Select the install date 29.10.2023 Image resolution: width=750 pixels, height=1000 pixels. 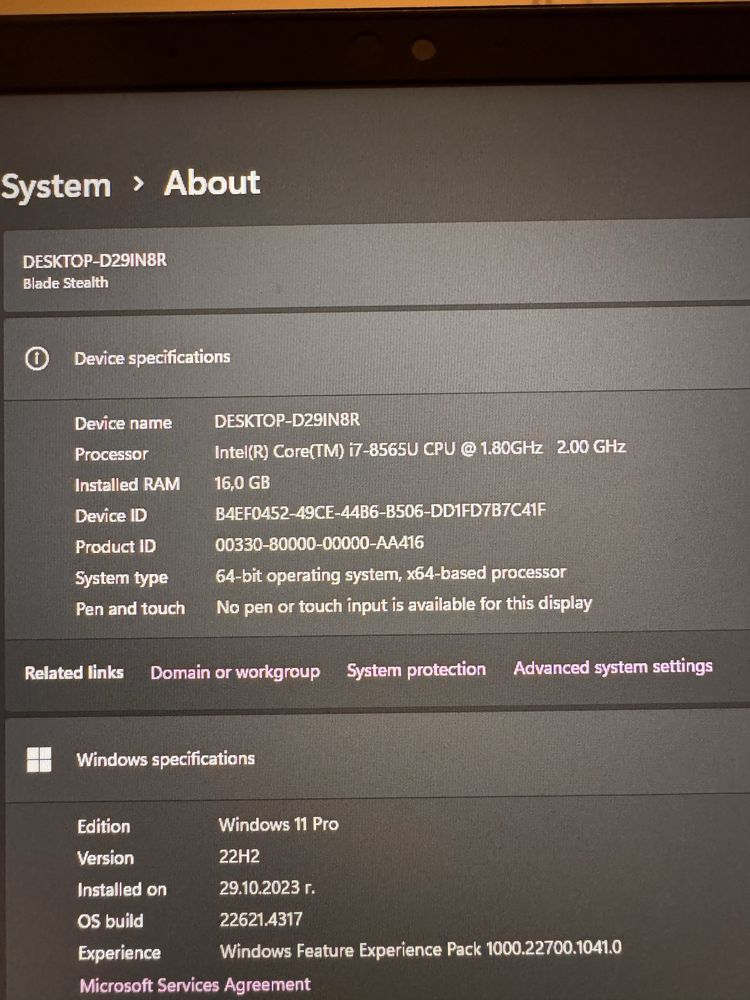[267, 888]
